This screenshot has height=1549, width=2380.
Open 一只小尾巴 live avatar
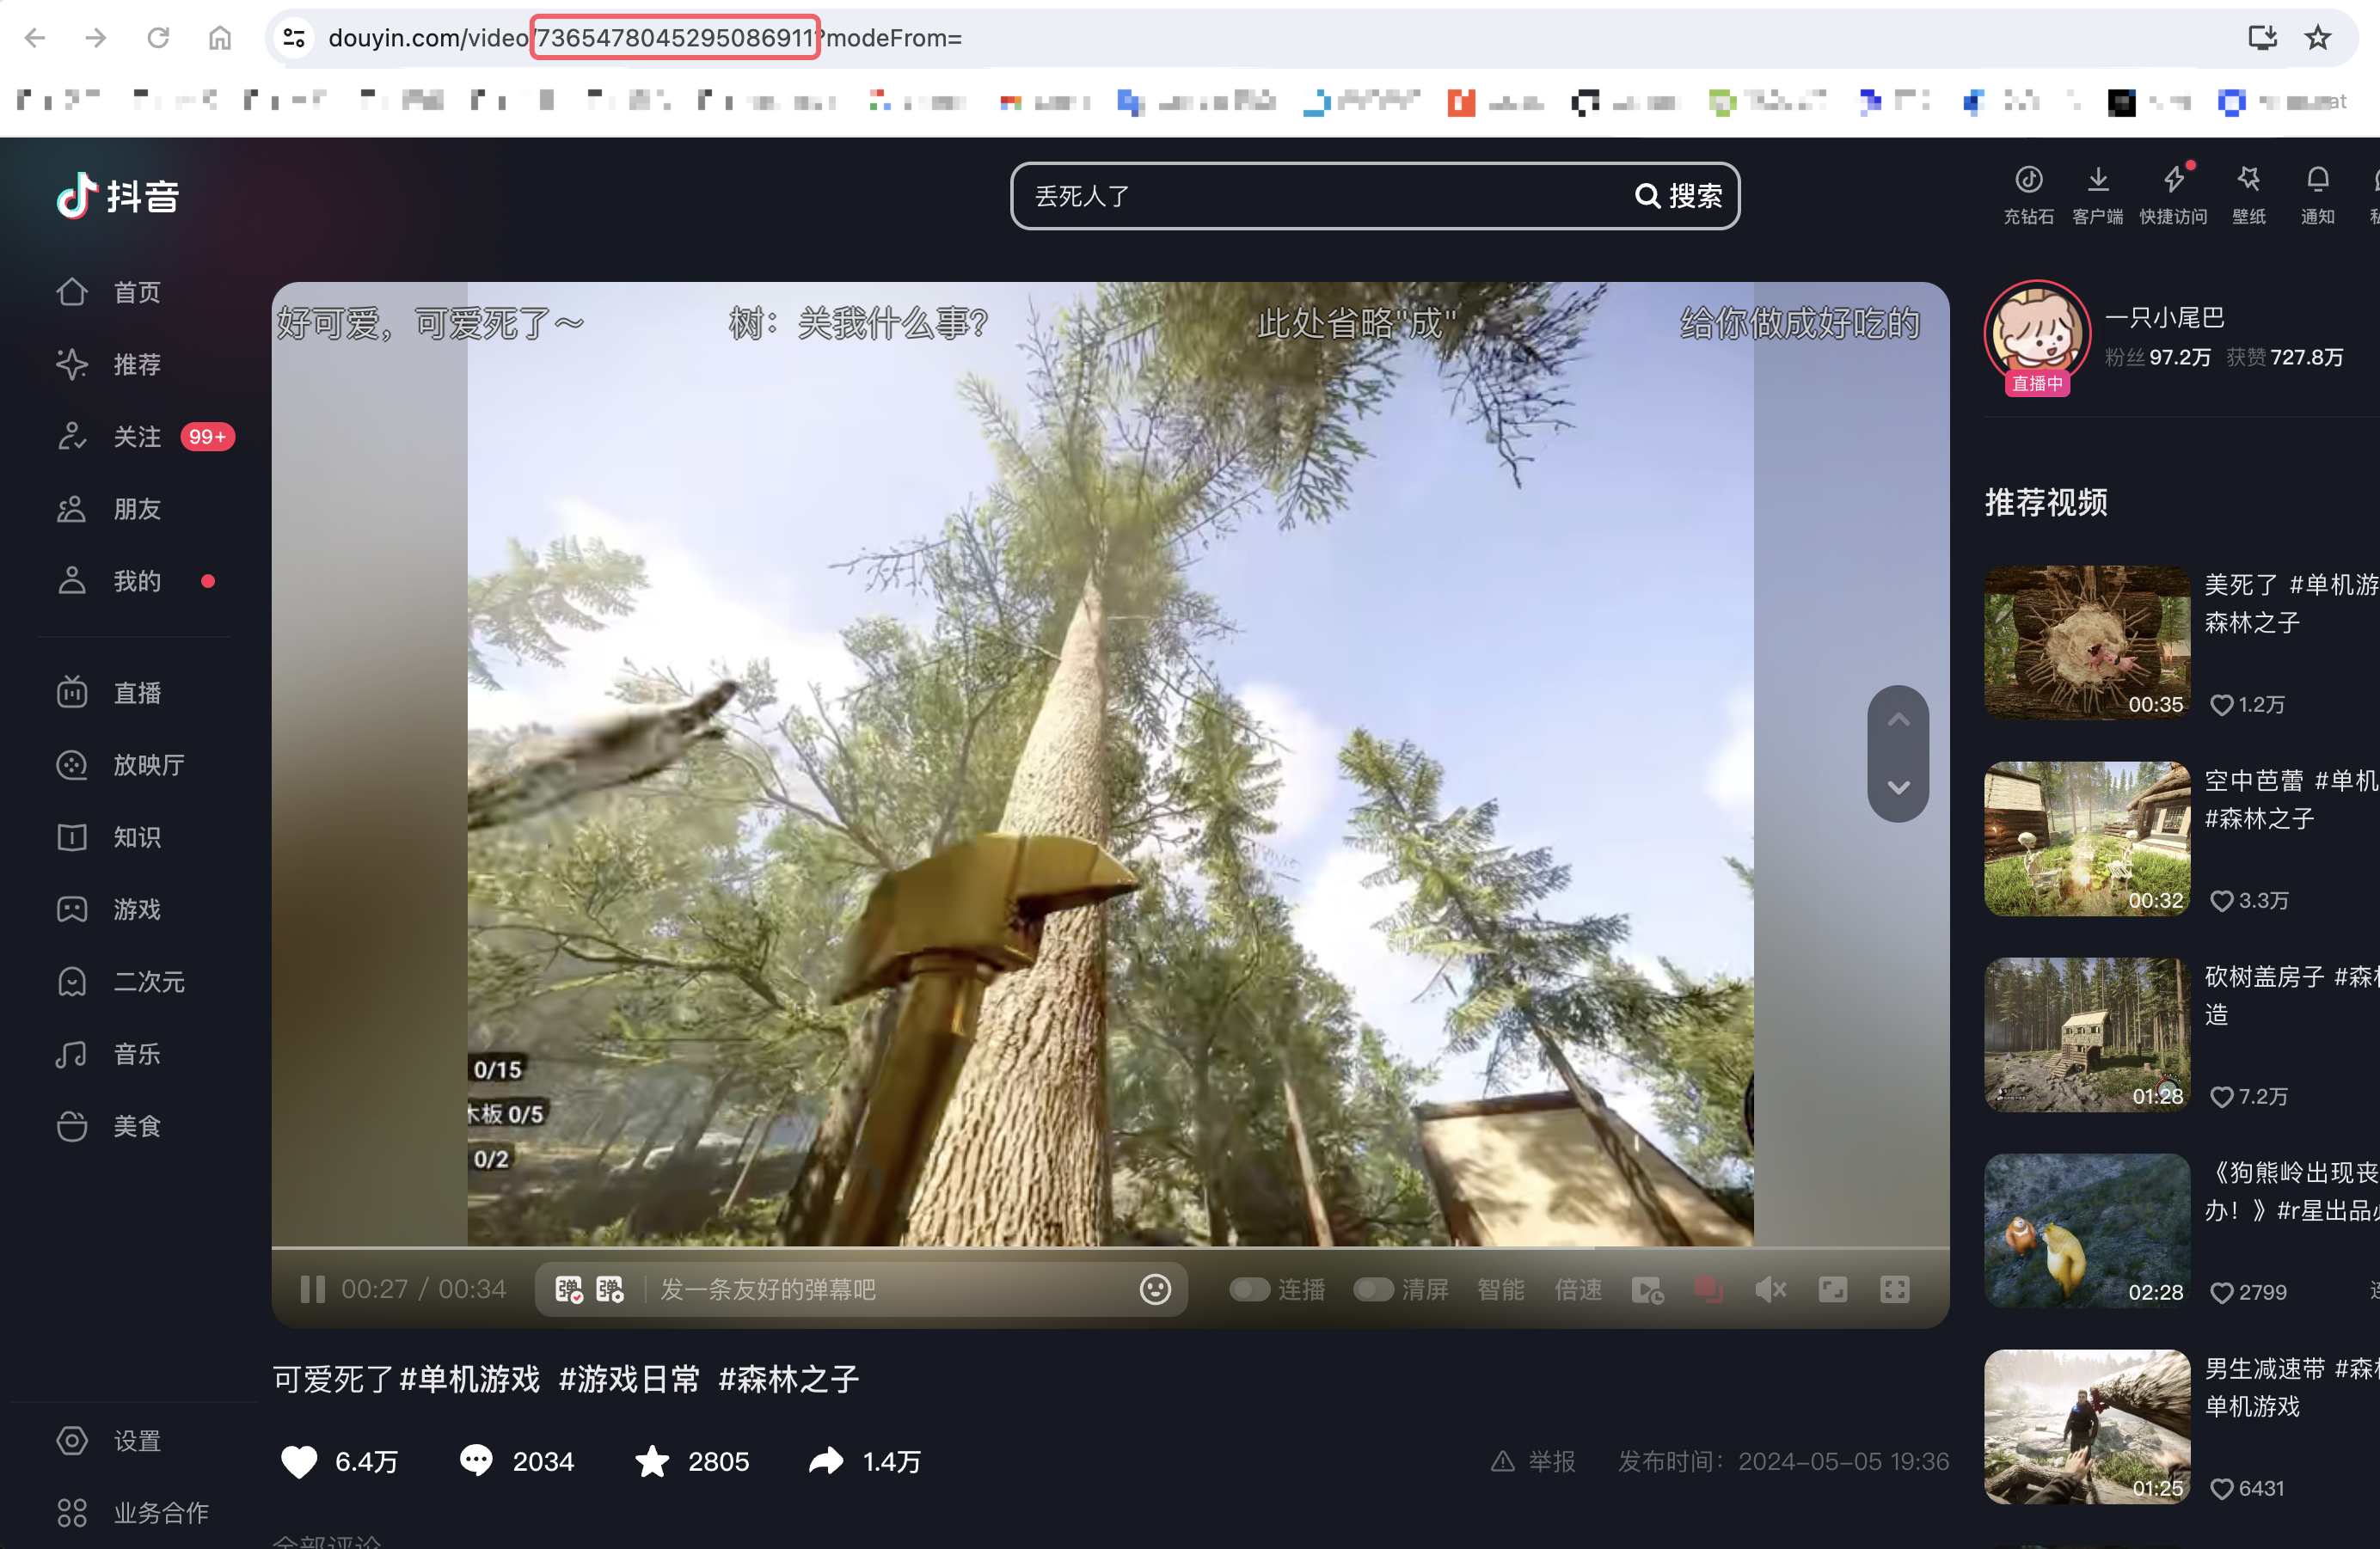pyautogui.click(x=2037, y=336)
